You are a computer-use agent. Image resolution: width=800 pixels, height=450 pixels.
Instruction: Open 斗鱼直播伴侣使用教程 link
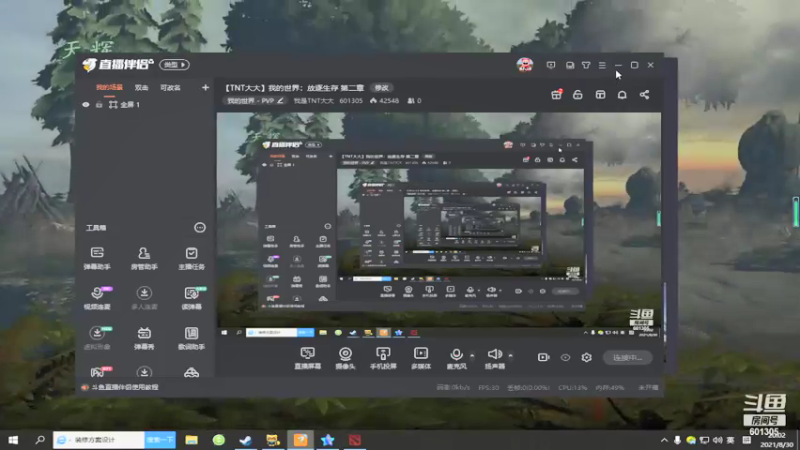point(124,387)
